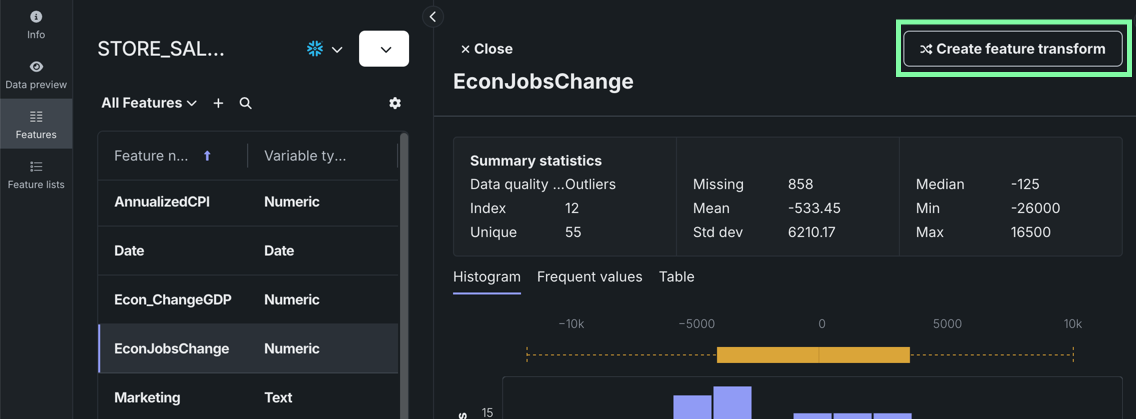Close the EconJobsChange detail panel
The width and height of the screenshot is (1136, 419).
486,49
